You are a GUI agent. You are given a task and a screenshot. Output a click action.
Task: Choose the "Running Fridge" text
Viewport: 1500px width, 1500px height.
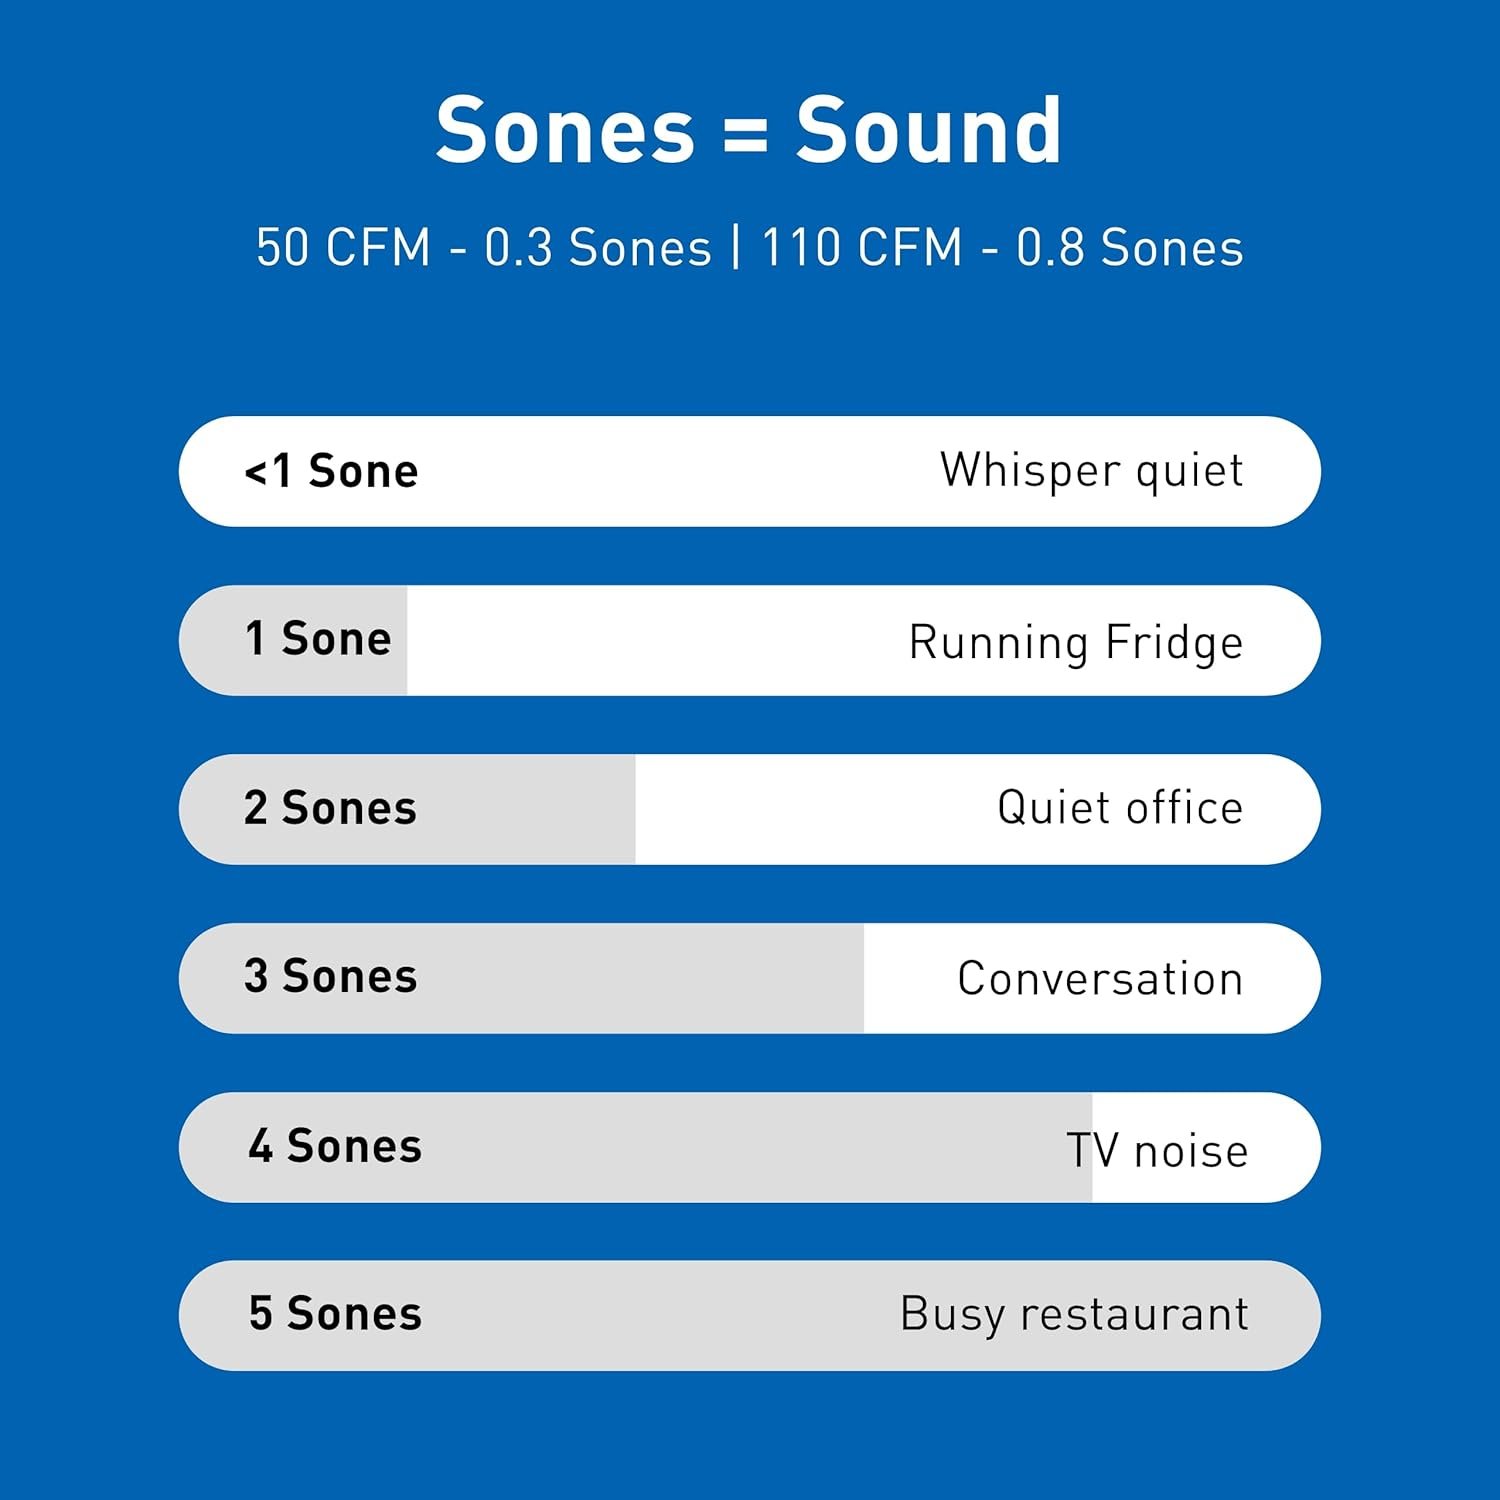tap(1075, 642)
